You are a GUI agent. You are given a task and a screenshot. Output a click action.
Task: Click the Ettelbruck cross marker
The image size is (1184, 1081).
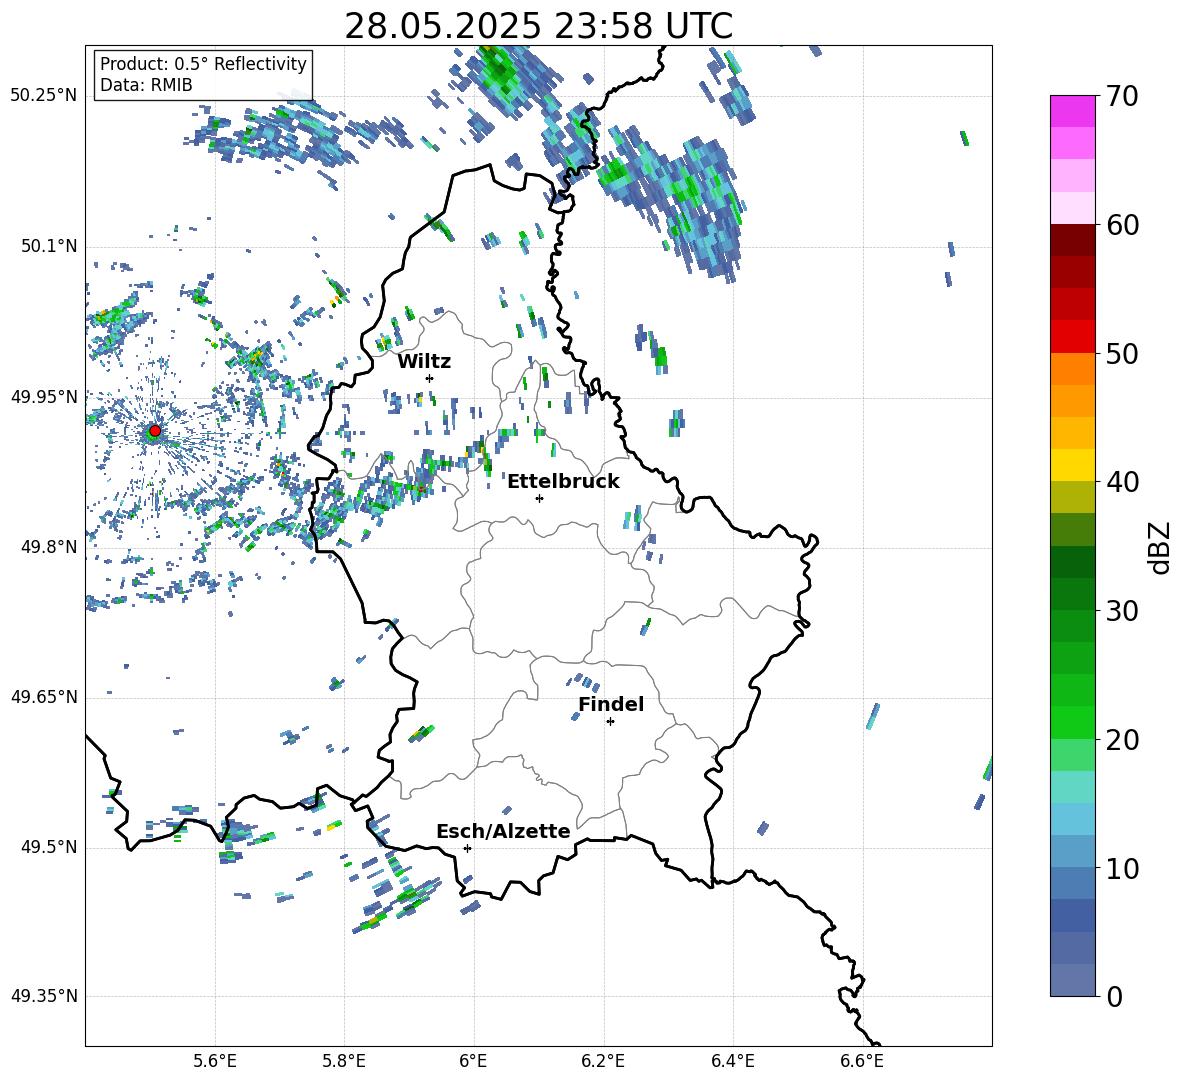[x=539, y=498]
